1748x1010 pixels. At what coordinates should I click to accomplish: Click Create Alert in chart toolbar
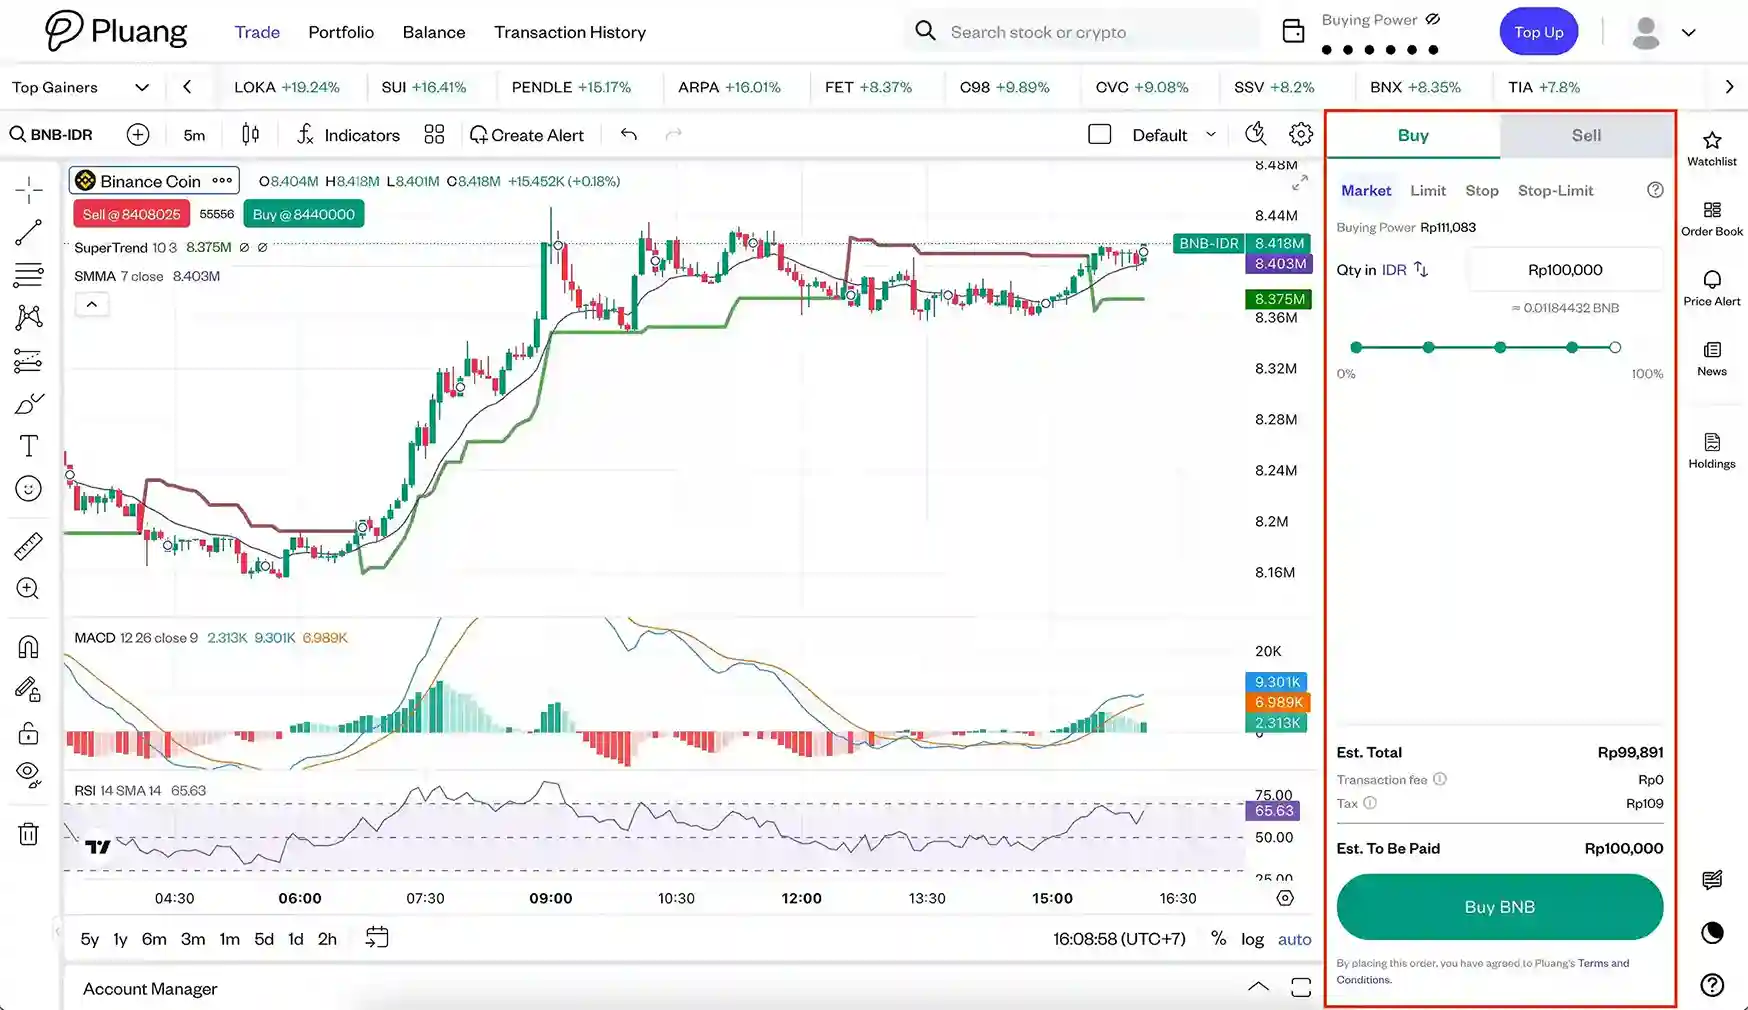[x=526, y=135]
